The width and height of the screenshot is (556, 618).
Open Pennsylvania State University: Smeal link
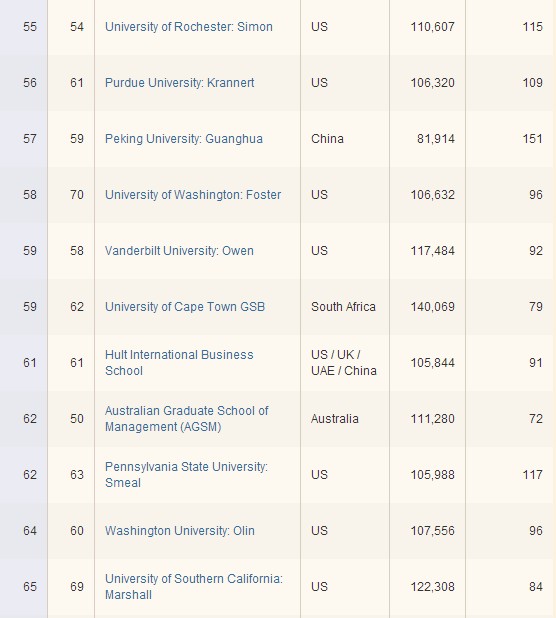pos(186,475)
